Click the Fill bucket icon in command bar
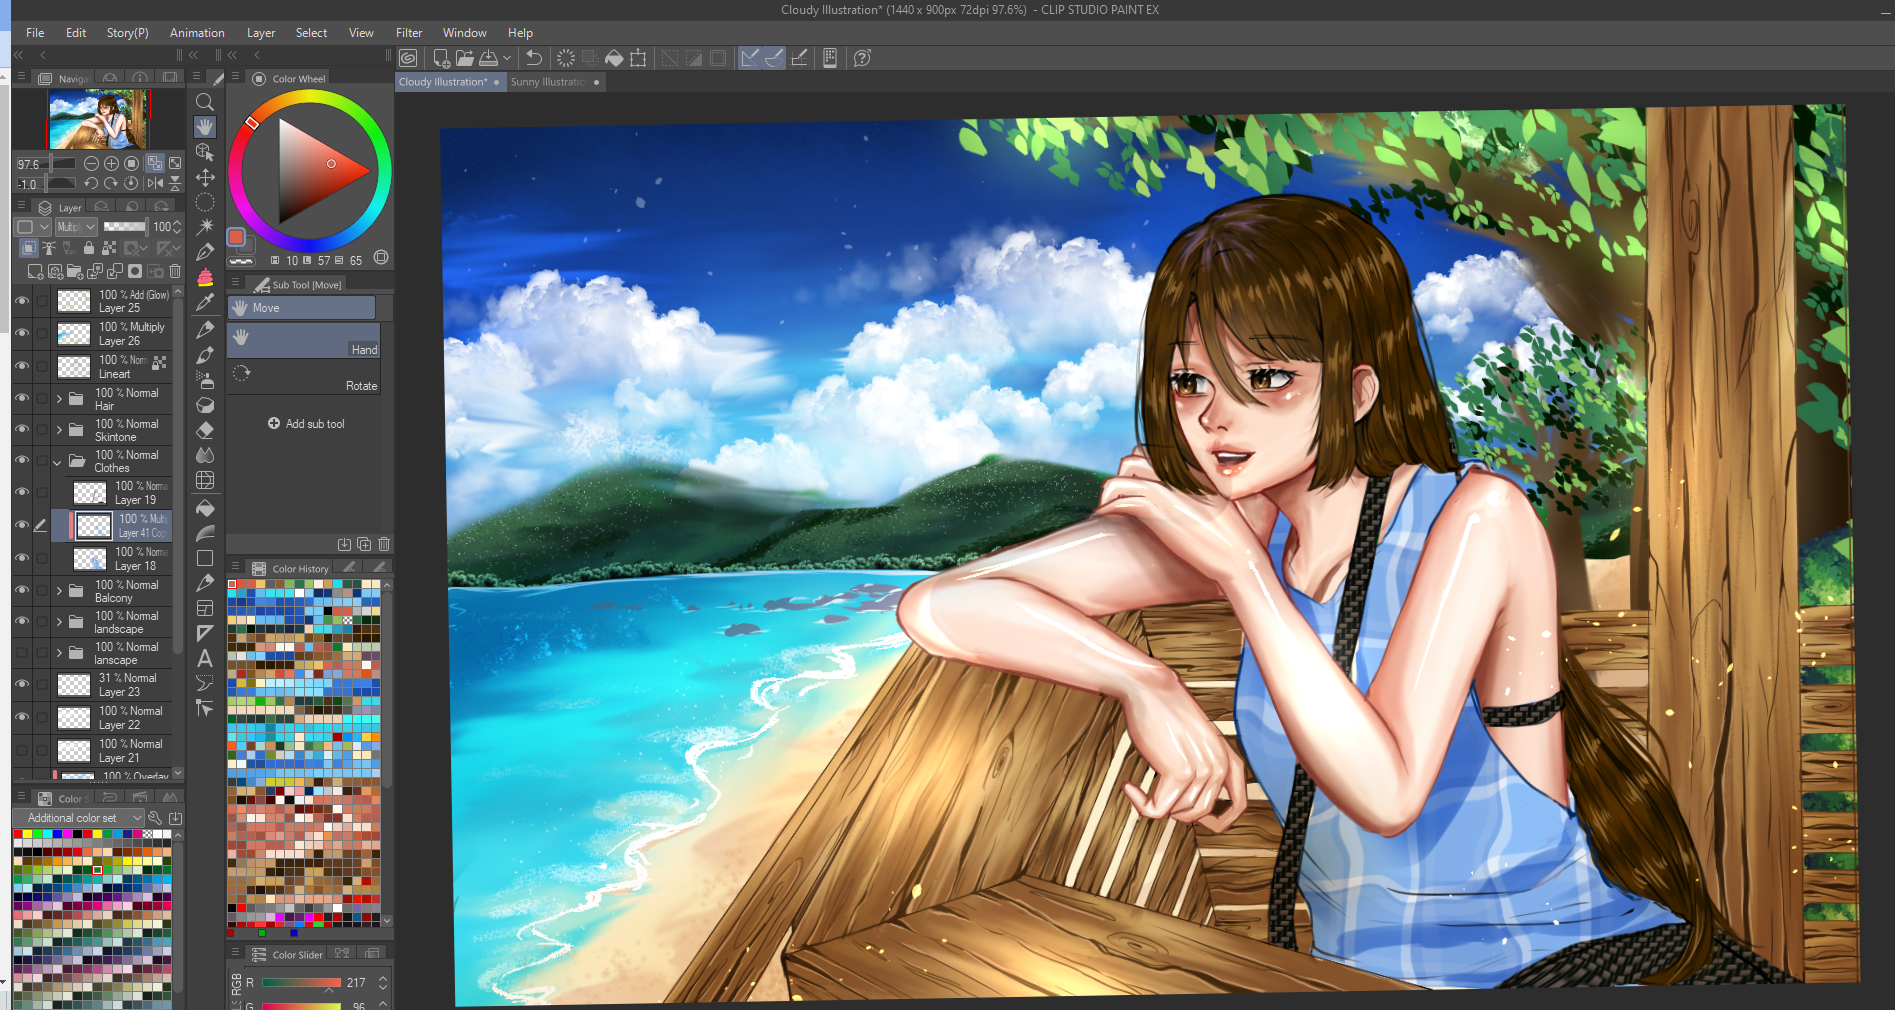This screenshot has height=1010, width=1895. pos(614,58)
